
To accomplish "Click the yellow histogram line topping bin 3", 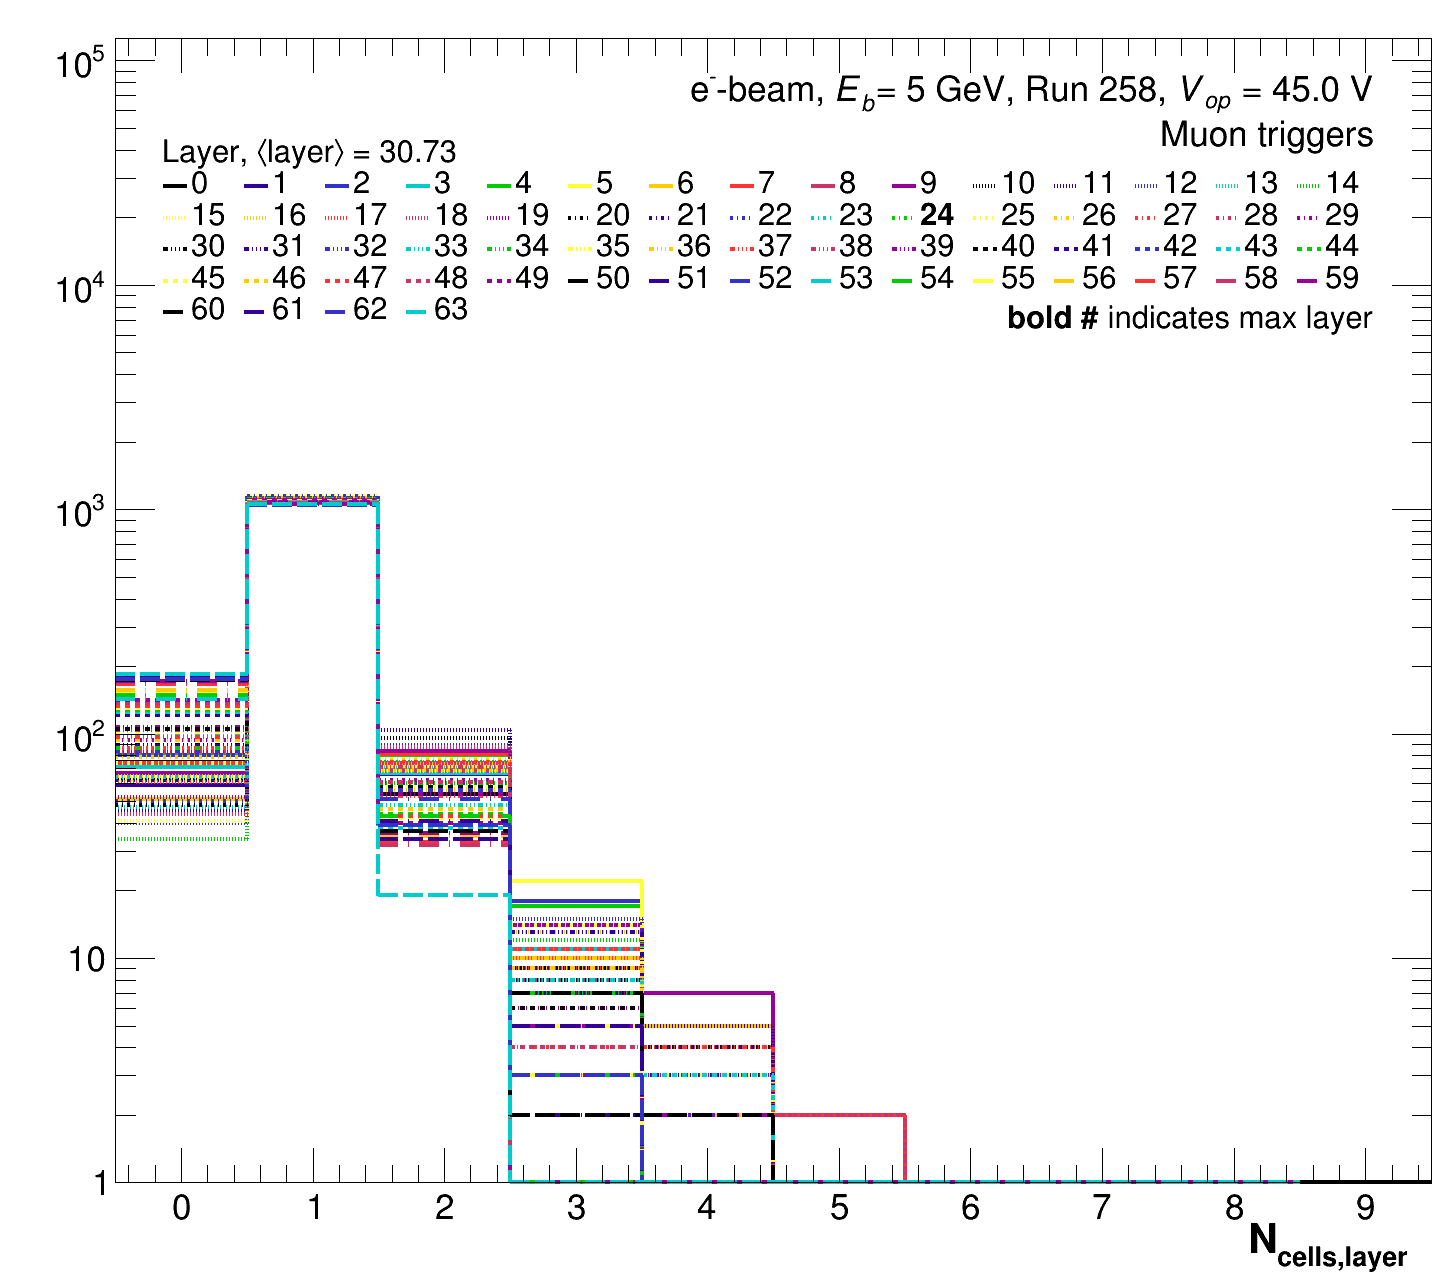I will 576,881.
